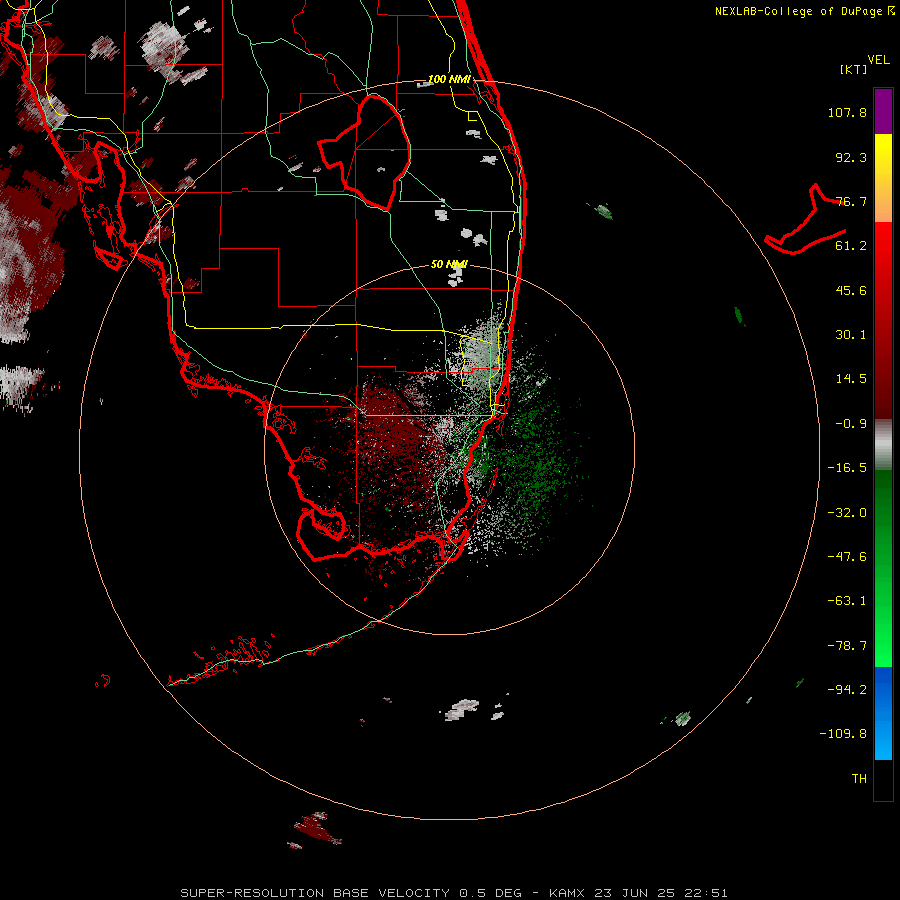Image resolution: width=900 pixels, height=900 pixels.
Task: Click the -32.0 velocity scale value
Action: pyautogui.click(x=847, y=513)
